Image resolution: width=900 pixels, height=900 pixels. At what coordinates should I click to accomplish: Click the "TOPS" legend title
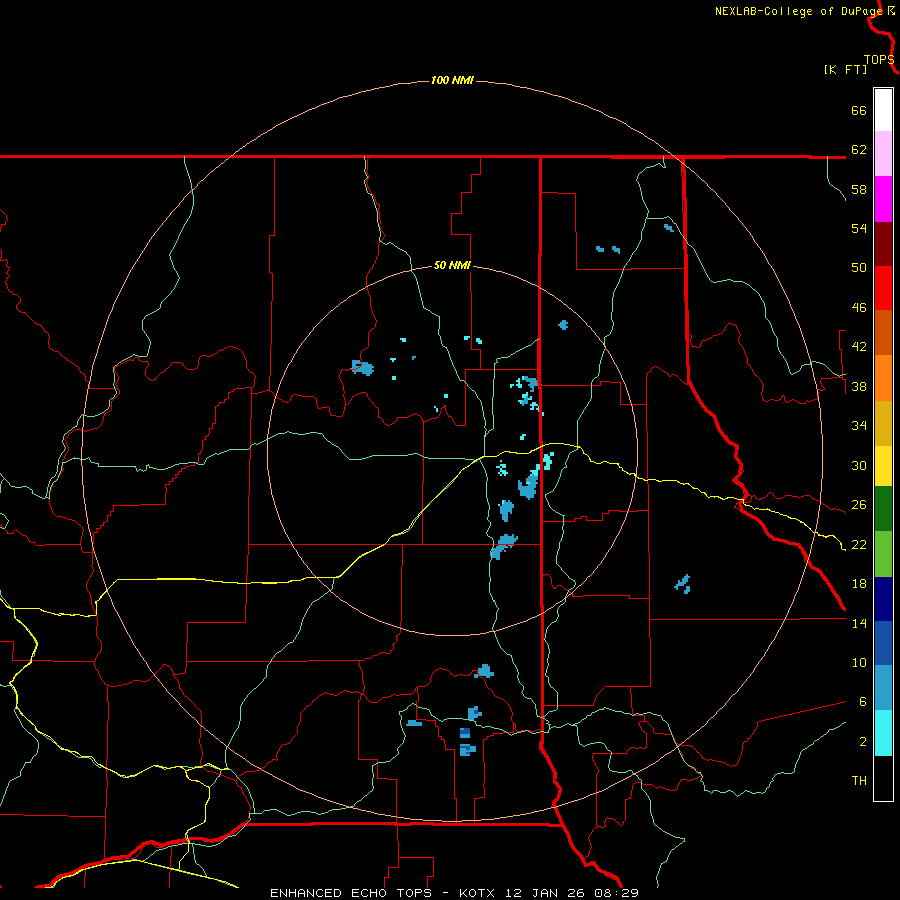[879, 60]
